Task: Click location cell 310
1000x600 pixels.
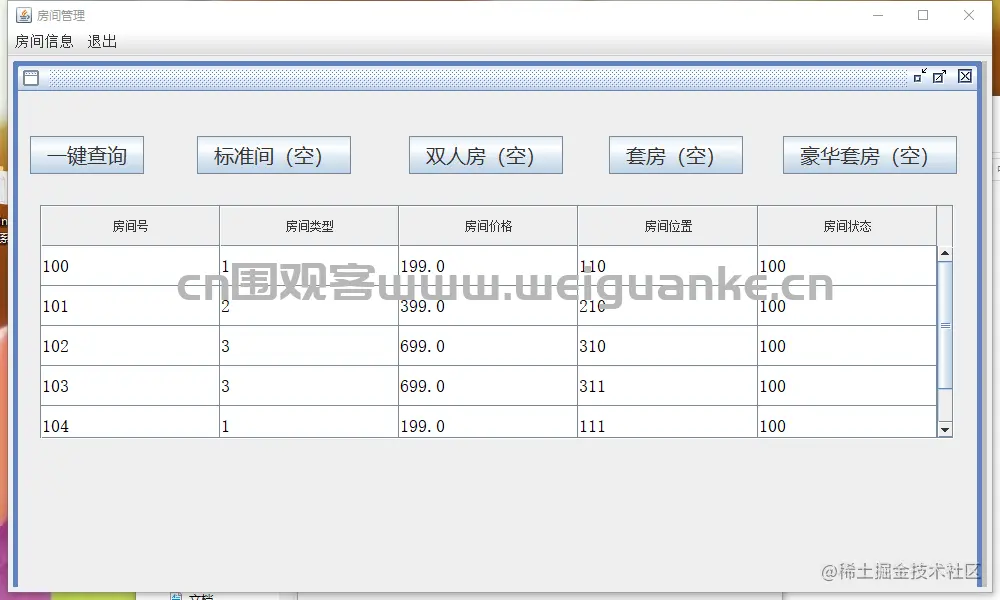Action: pyautogui.click(x=668, y=346)
